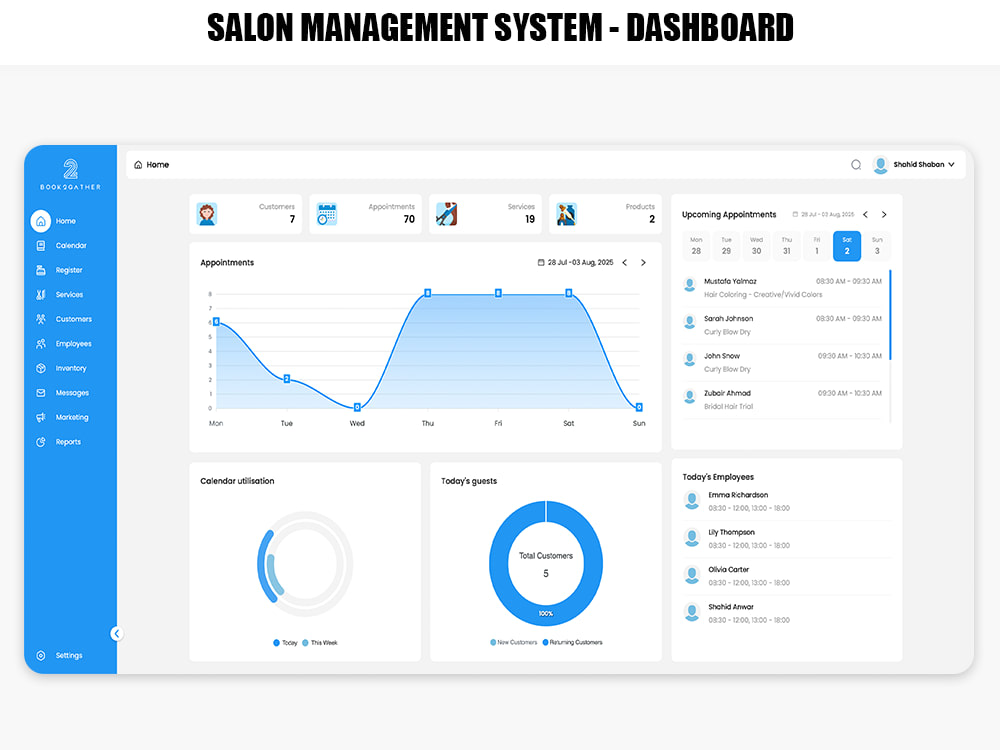Toggle New Customers legend item
Screen dimensions: 1000x750
click(x=513, y=642)
